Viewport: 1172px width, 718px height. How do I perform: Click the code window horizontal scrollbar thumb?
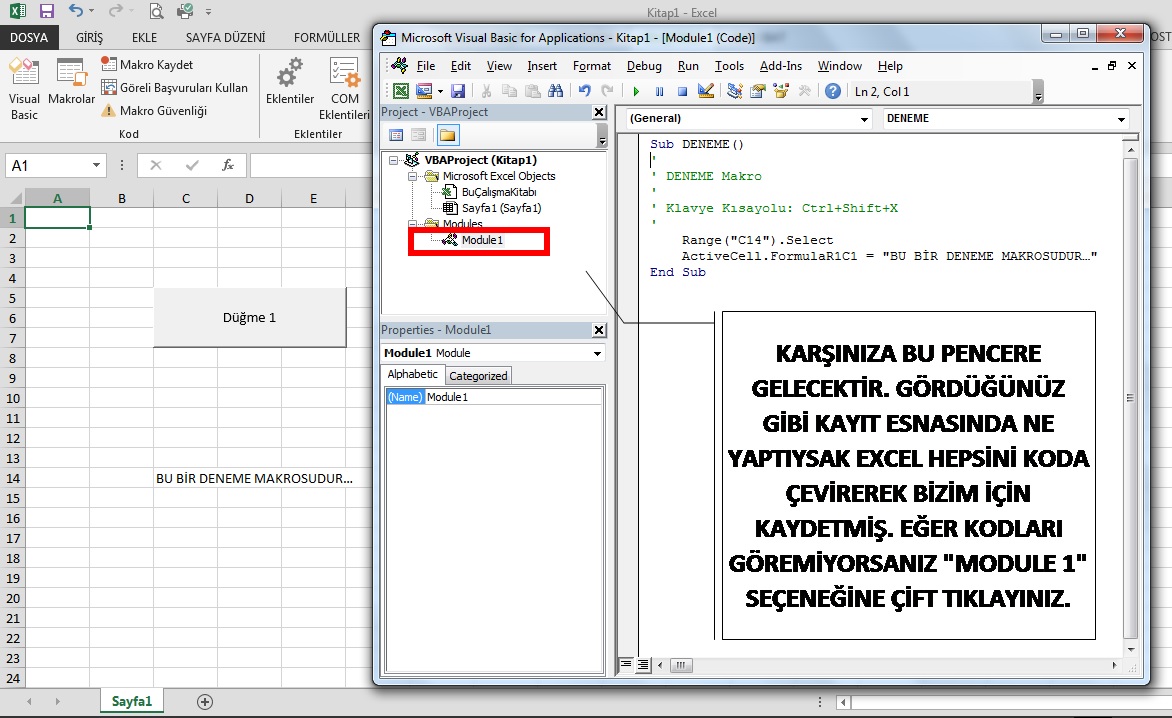(x=681, y=665)
